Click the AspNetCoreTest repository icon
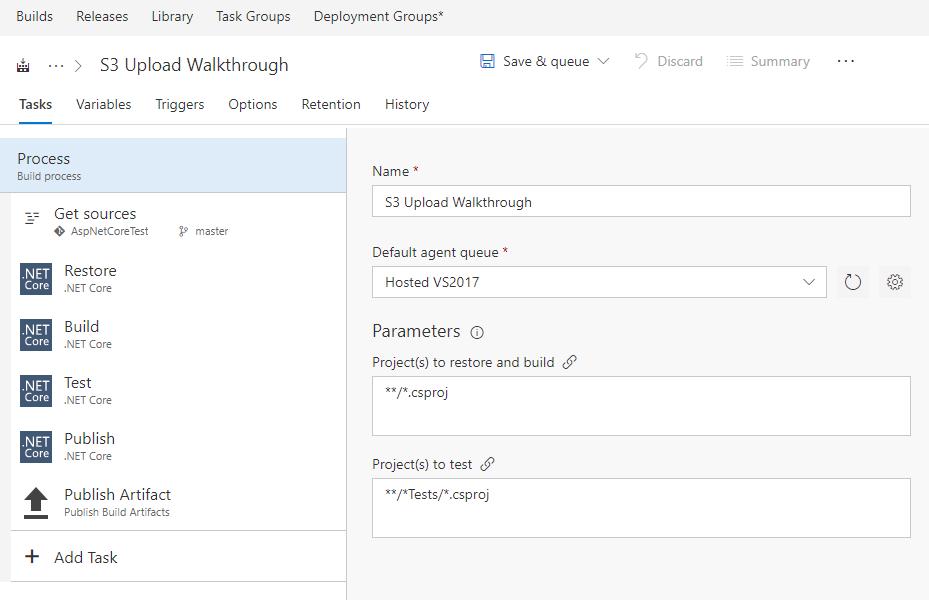929x600 pixels. 59,231
